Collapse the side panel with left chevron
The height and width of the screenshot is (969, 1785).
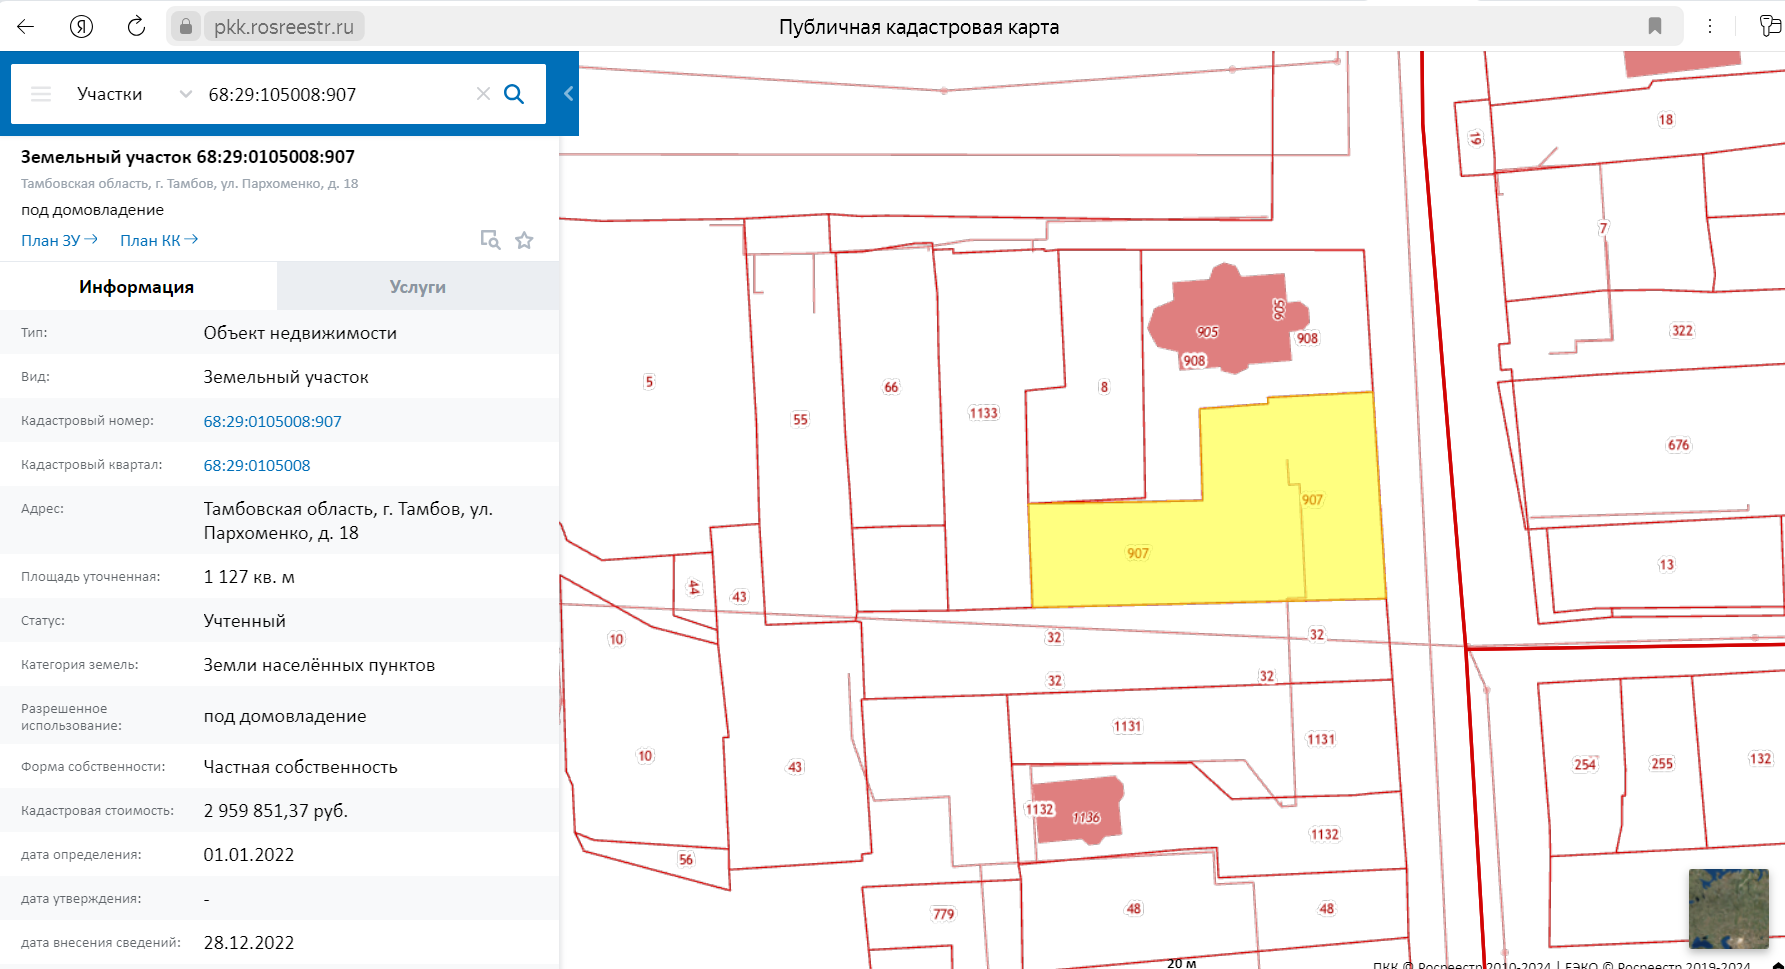(x=568, y=94)
